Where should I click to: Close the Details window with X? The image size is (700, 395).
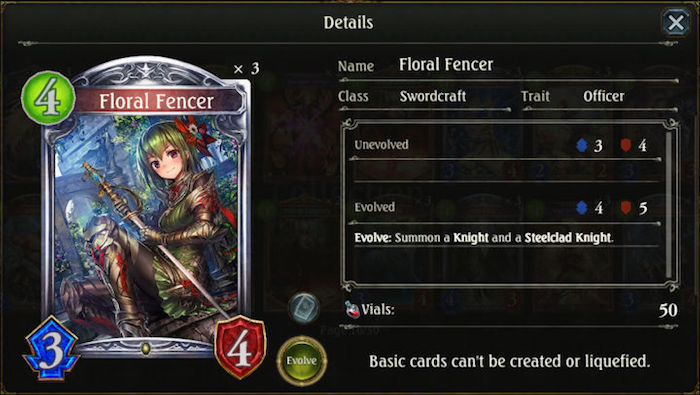[x=675, y=22]
